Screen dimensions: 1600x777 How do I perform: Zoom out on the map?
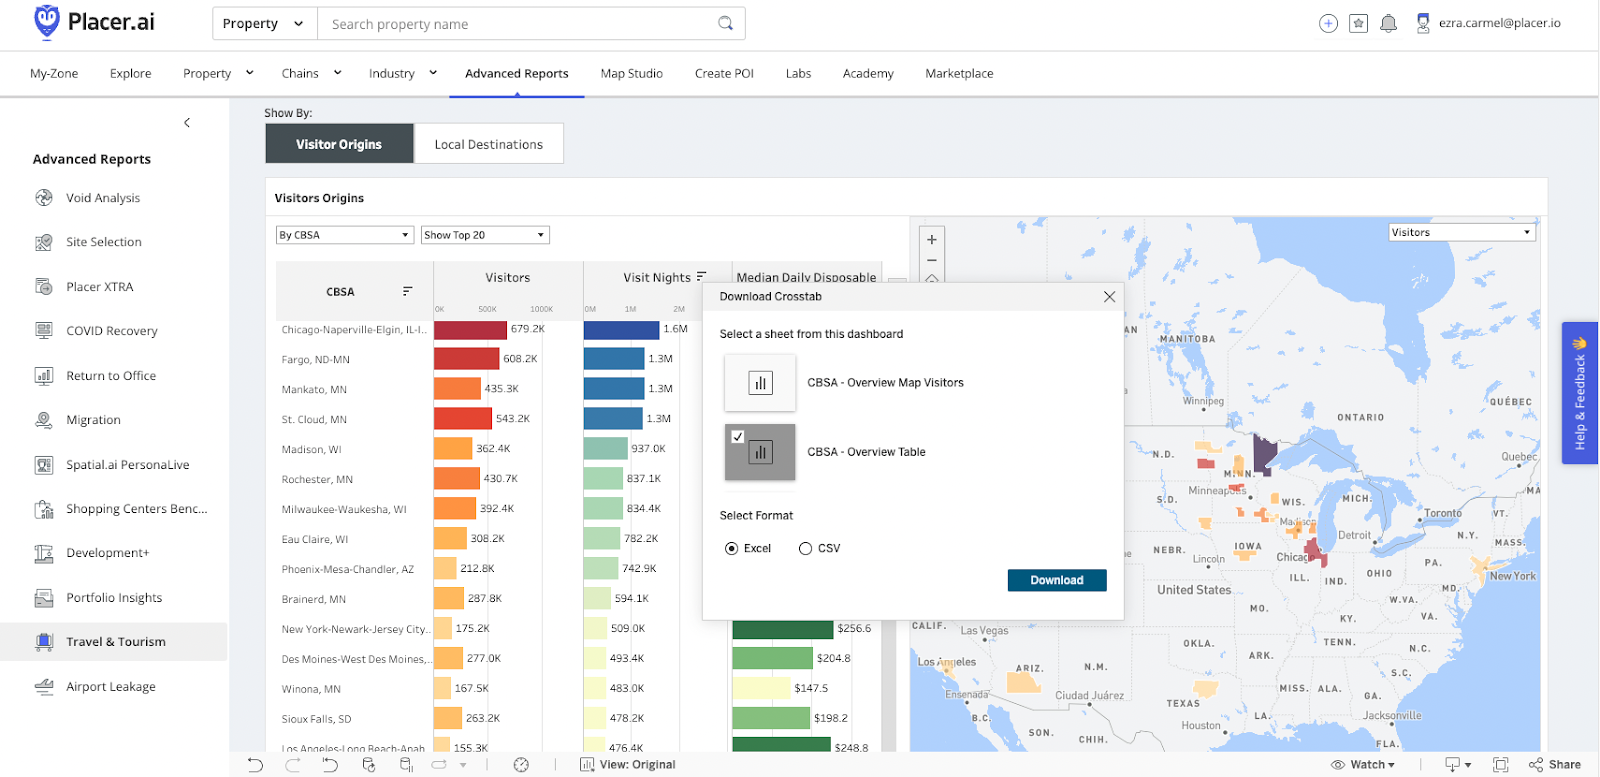tap(932, 260)
